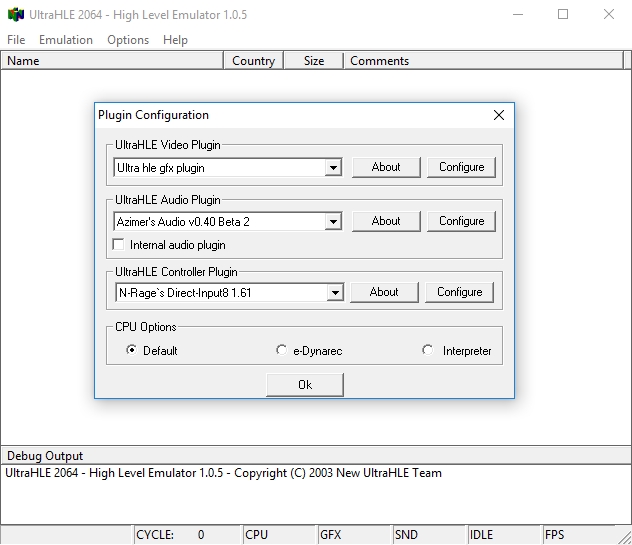Close the UltraHLE main window
Image resolution: width=632 pixels, height=545 pixels.
pos(609,15)
